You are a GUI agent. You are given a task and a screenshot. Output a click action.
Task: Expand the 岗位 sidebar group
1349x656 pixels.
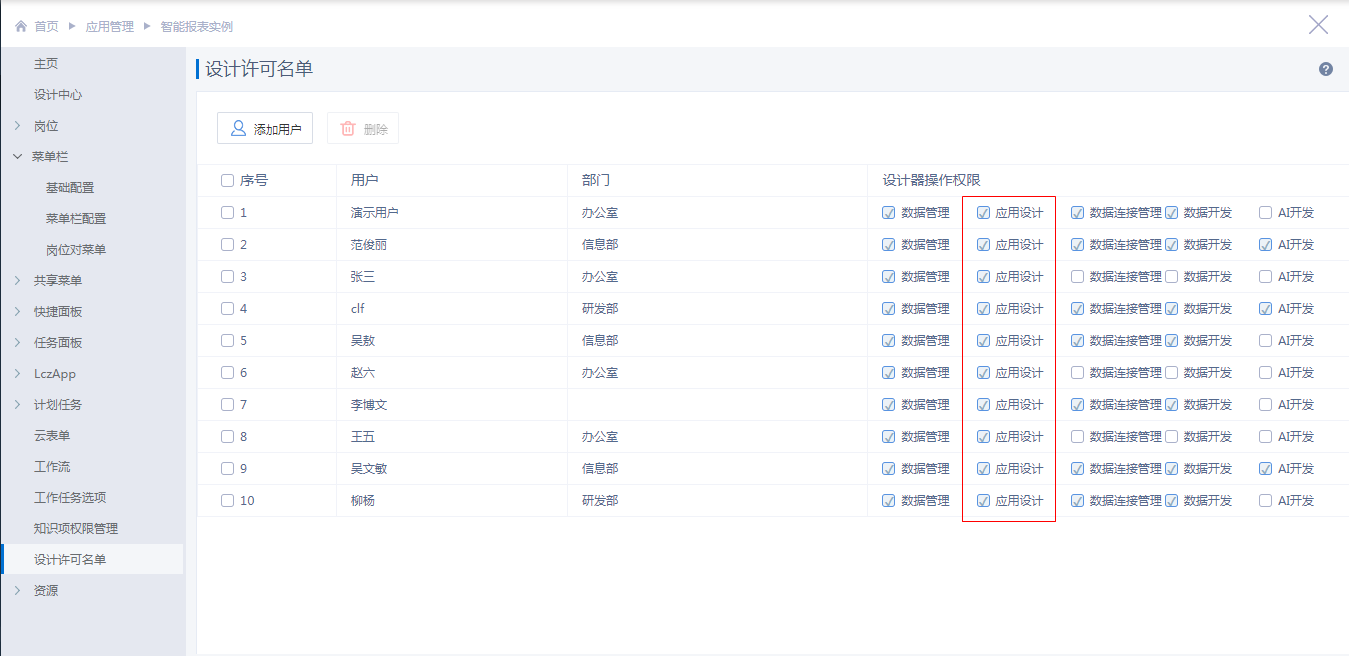coord(18,126)
